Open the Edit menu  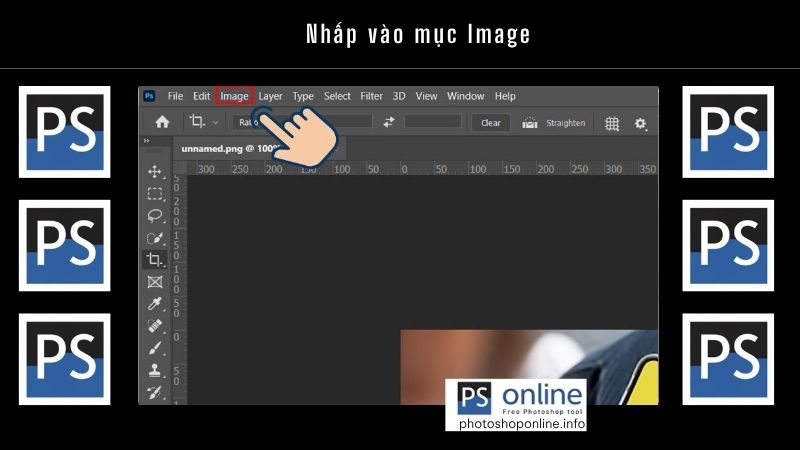click(202, 96)
